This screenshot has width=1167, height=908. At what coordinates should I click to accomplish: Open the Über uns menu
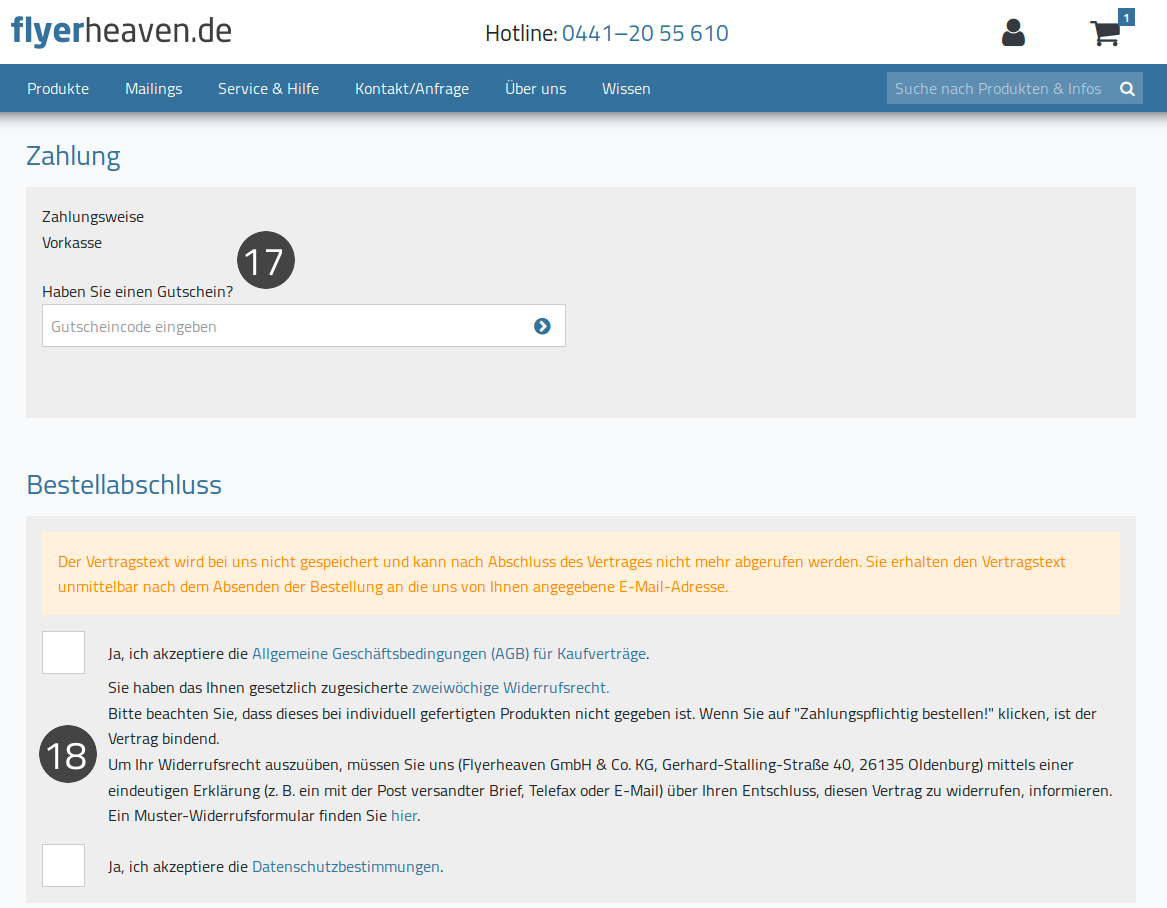pyautogui.click(x=535, y=89)
